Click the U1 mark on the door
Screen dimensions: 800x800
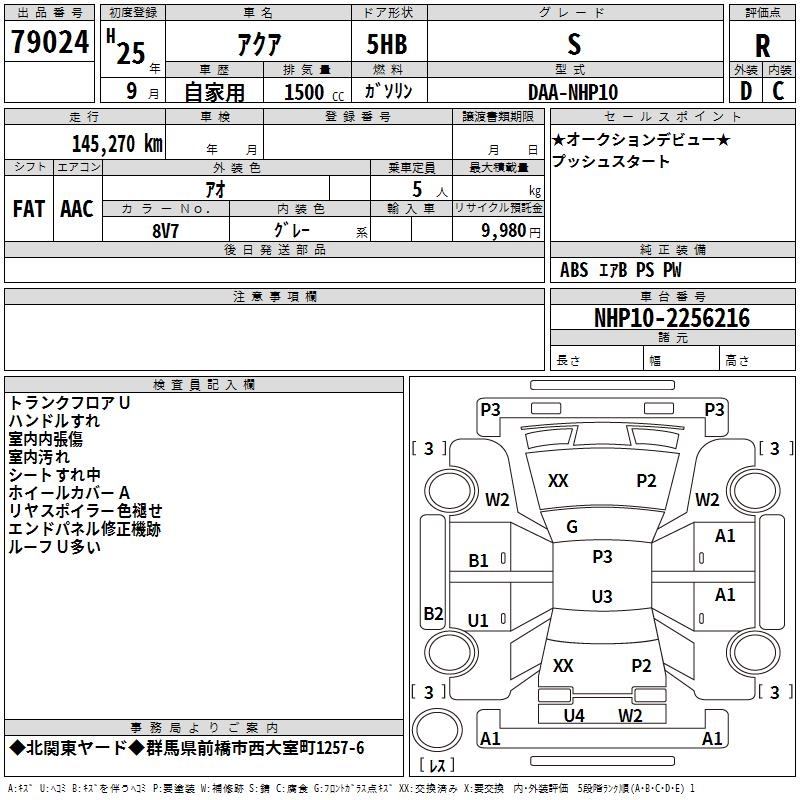point(478,620)
